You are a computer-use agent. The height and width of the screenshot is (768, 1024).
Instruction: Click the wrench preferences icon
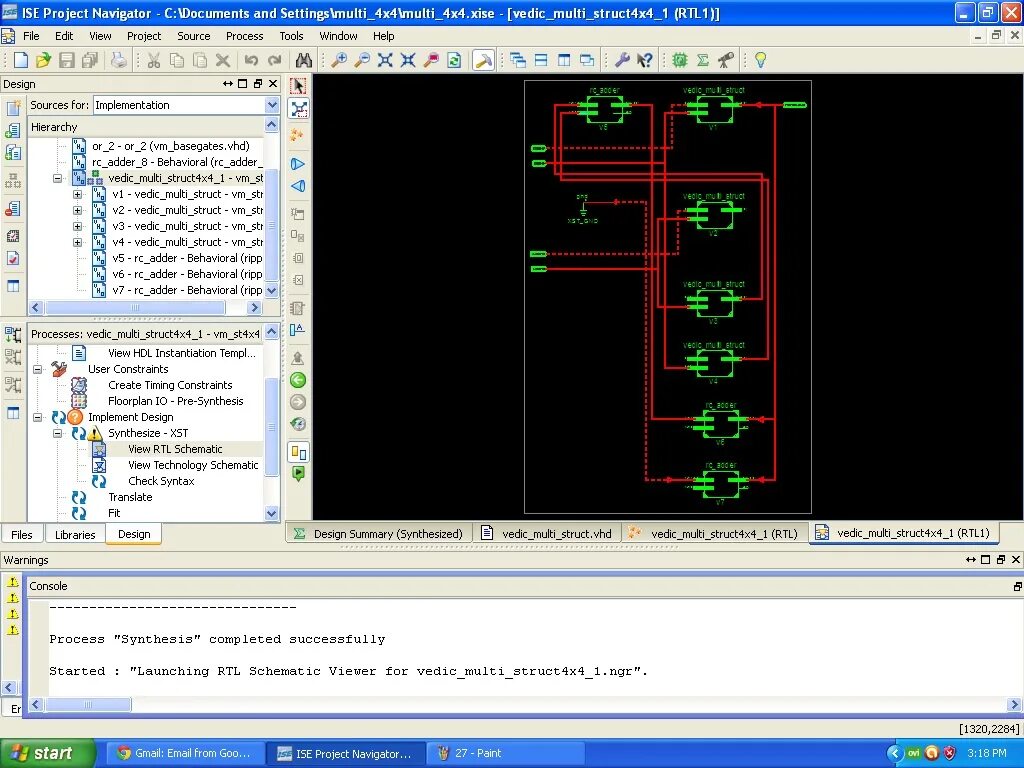coord(622,60)
